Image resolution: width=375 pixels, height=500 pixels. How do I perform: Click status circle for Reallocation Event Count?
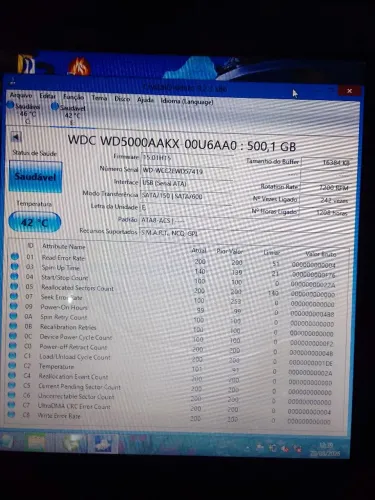point(12,375)
